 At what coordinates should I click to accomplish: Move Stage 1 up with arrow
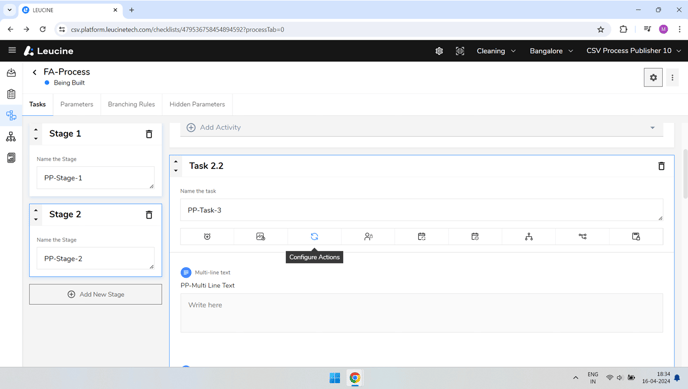[x=36, y=130]
